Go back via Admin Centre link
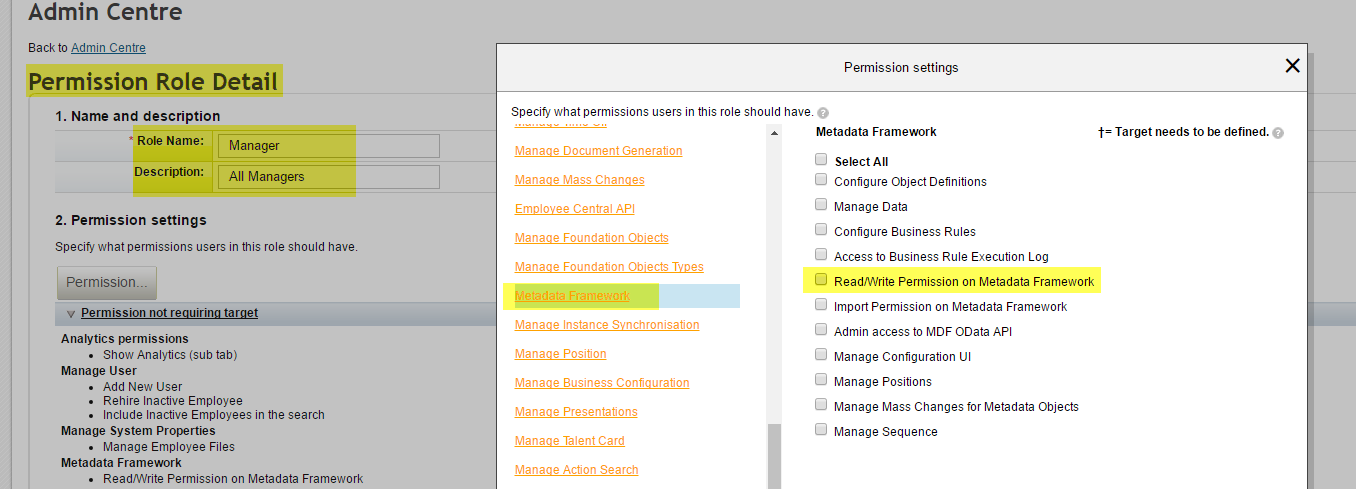Image resolution: width=1356 pixels, height=489 pixels. point(108,48)
